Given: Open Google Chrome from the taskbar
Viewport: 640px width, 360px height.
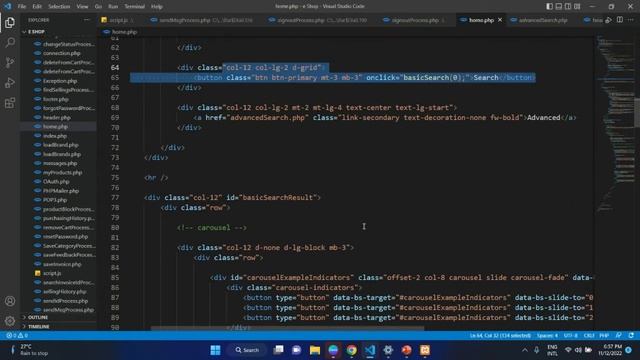Looking at the screenshot, I should (x=351, y=350).
